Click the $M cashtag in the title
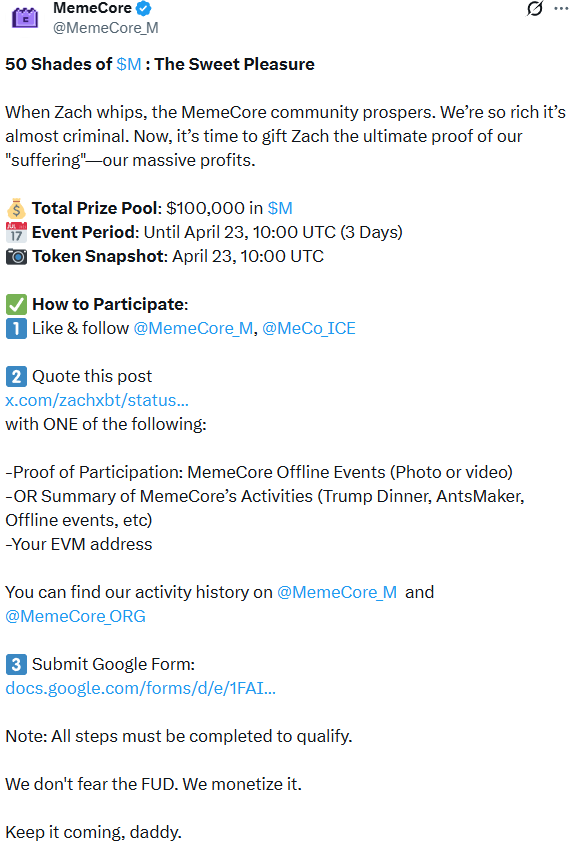The height and width of the screenshot is (863, 577). point(129,64)
